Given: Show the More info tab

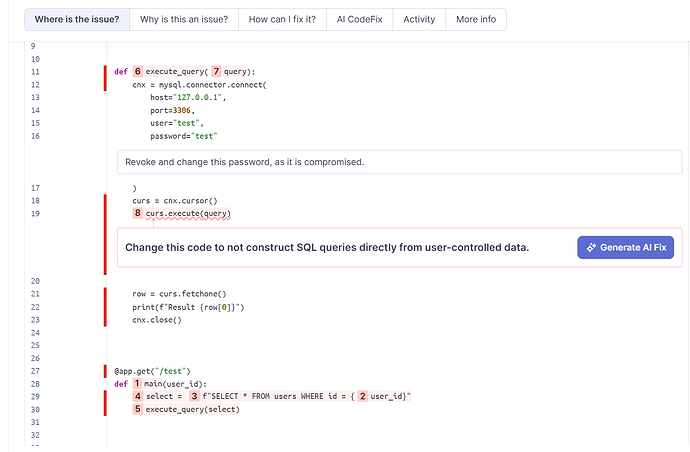Looking at the screenshot, I should point(475,20).
